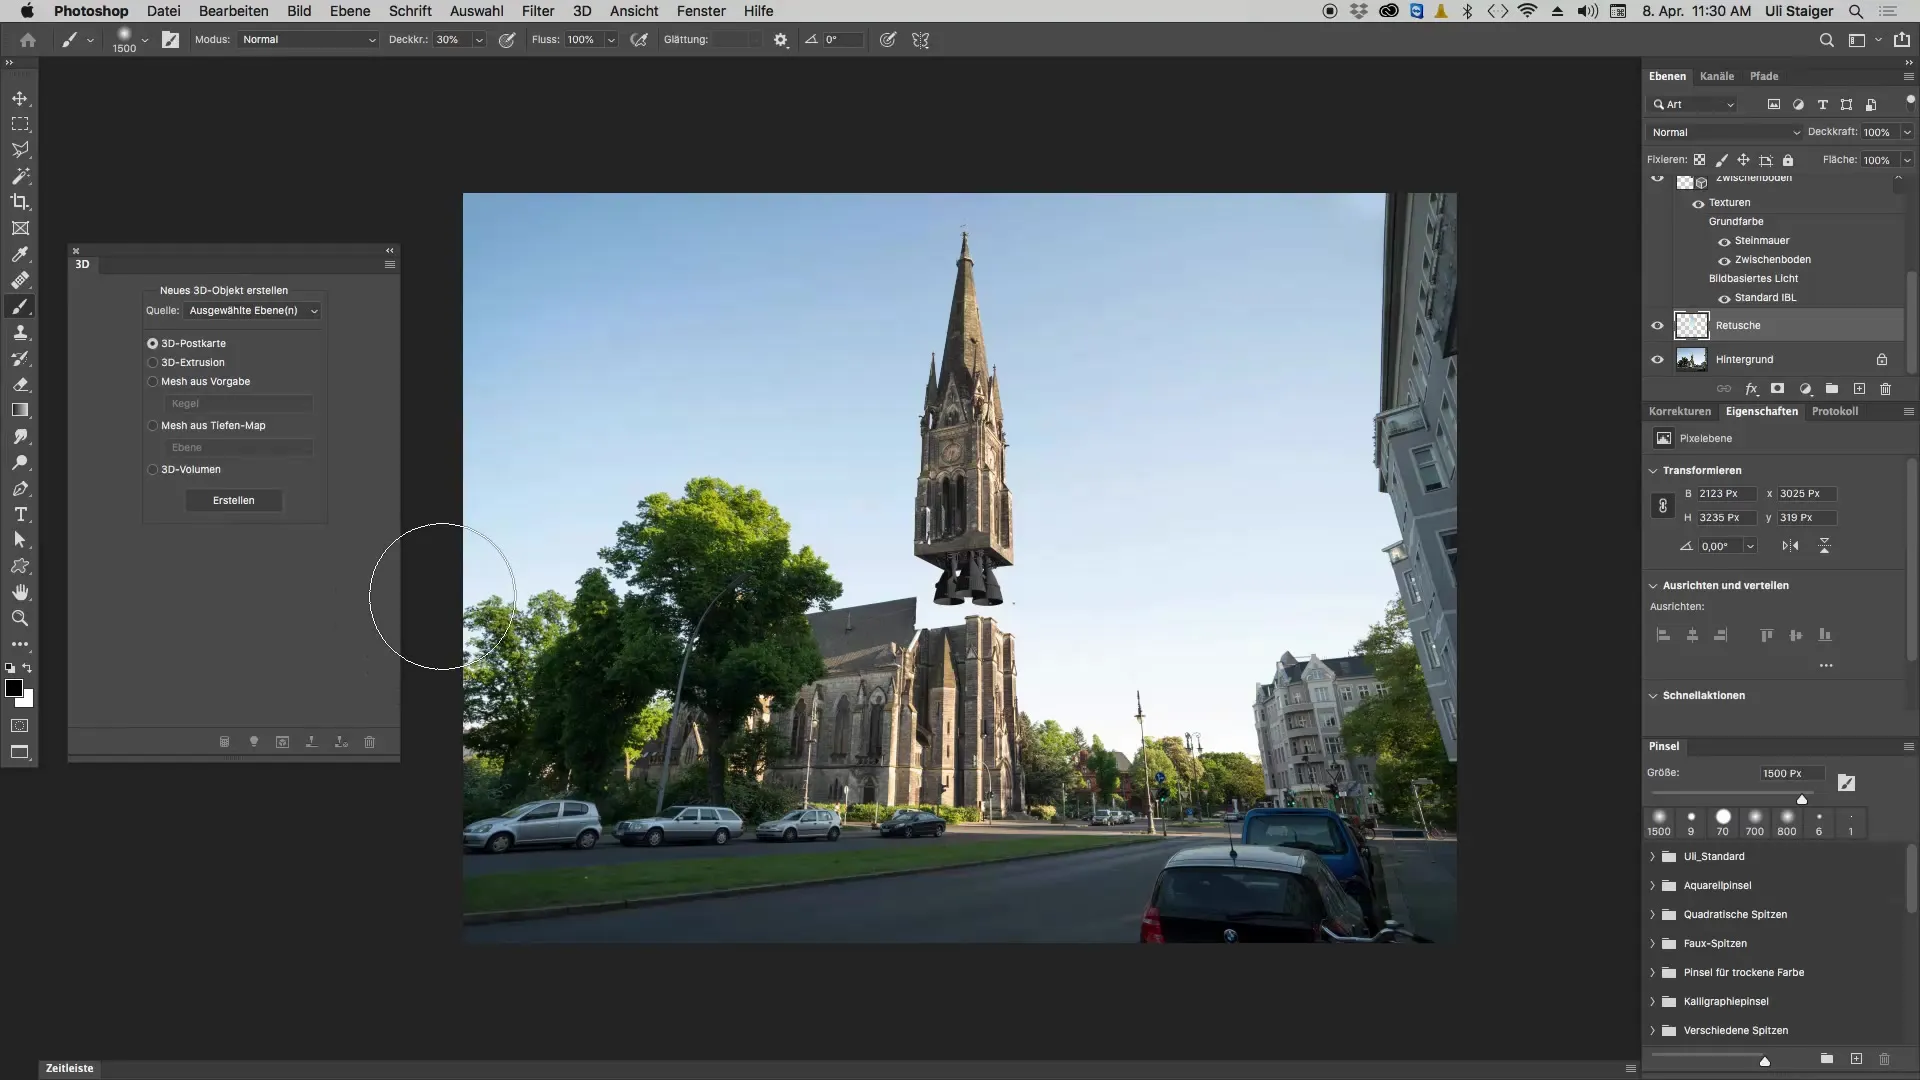Expand Aquarellpinsel brush folder
This screenshot has height=1080, width=1920.
(1652, 886)
